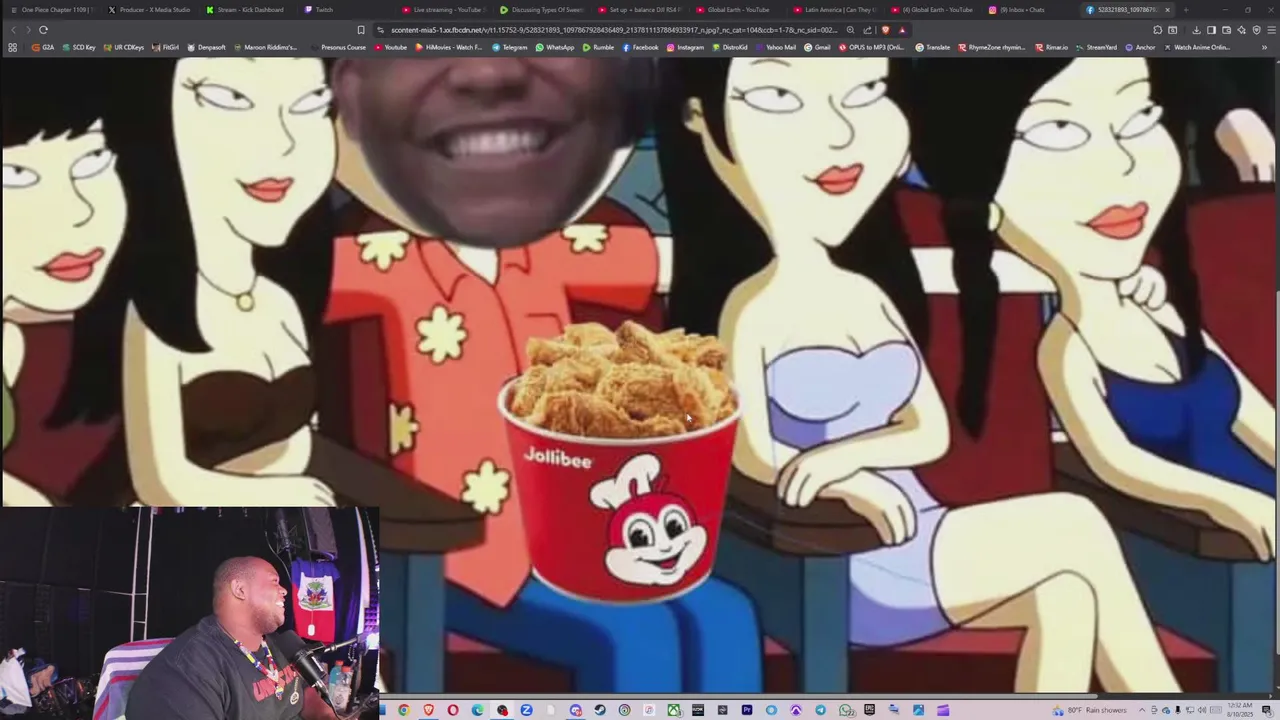Switch to Producer - X Media Studio tab
Image resolution: width=1280 pixels, height=720 pixels.
coord(148,10)
